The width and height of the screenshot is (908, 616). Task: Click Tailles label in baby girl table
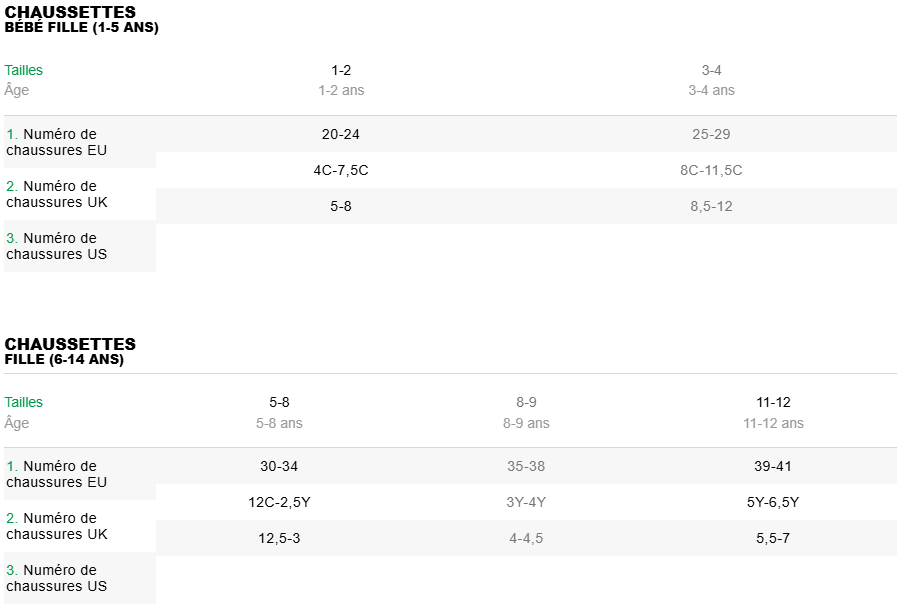point(24,71)
